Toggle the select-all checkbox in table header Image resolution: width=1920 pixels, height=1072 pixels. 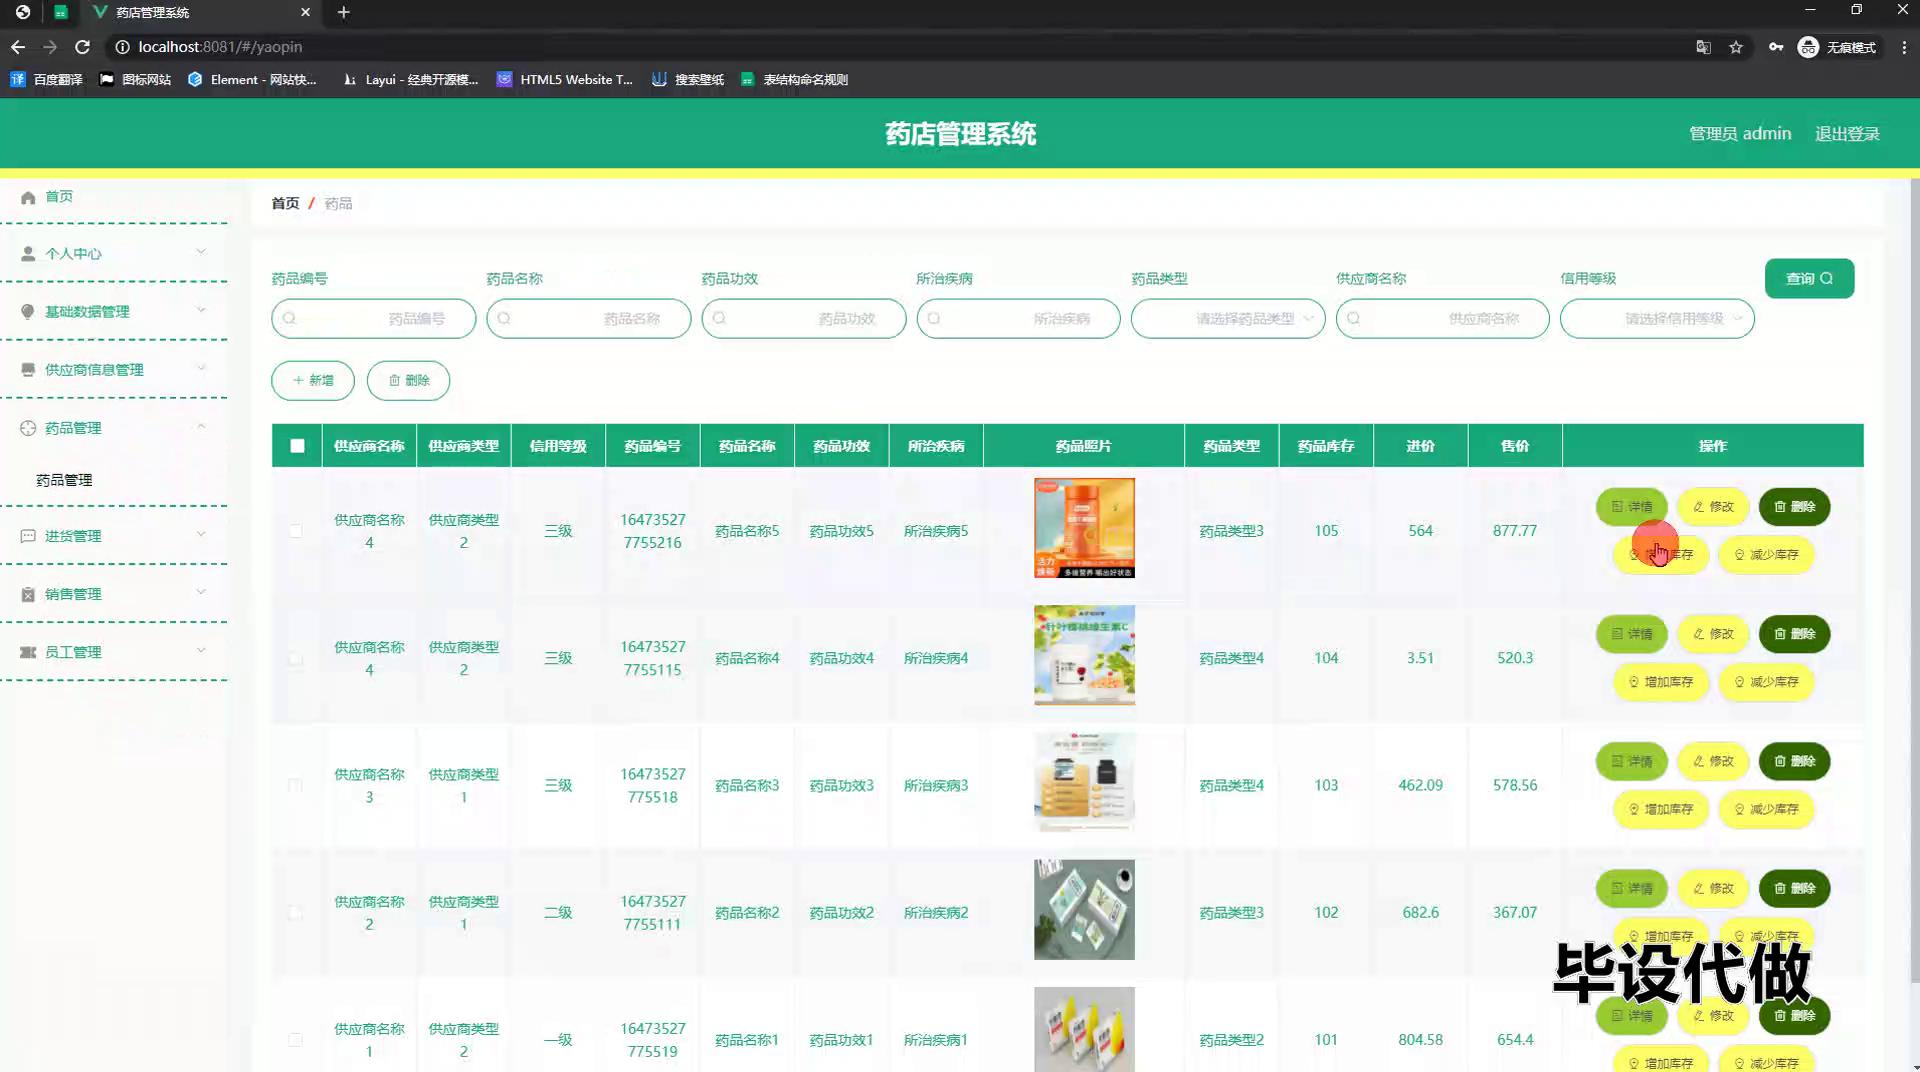point(297,446)
